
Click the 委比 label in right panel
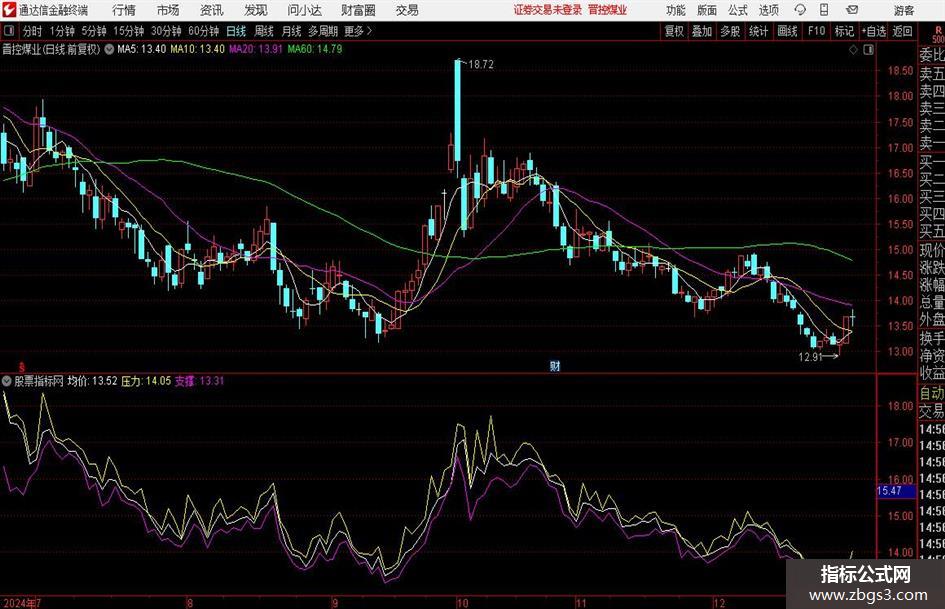[932, 55]
